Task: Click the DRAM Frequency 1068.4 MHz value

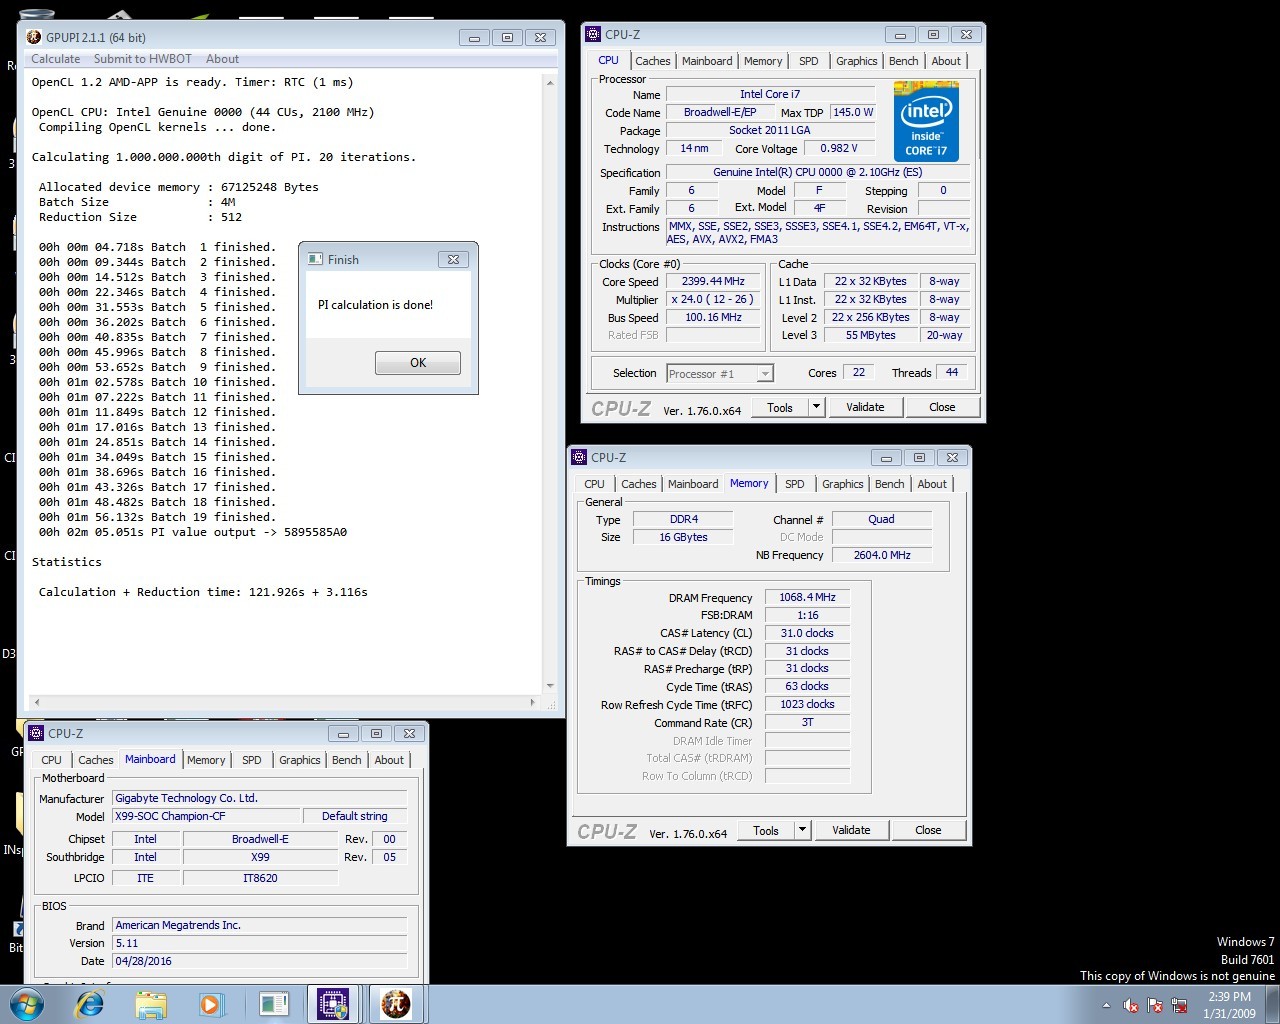Action: [x=807, y=597]
